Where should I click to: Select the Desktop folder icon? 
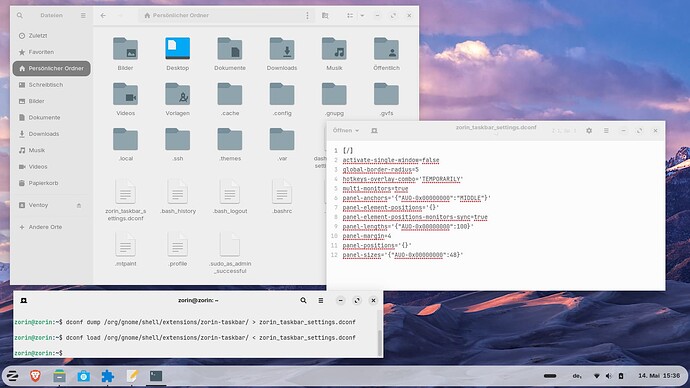[x=178, y=48]
